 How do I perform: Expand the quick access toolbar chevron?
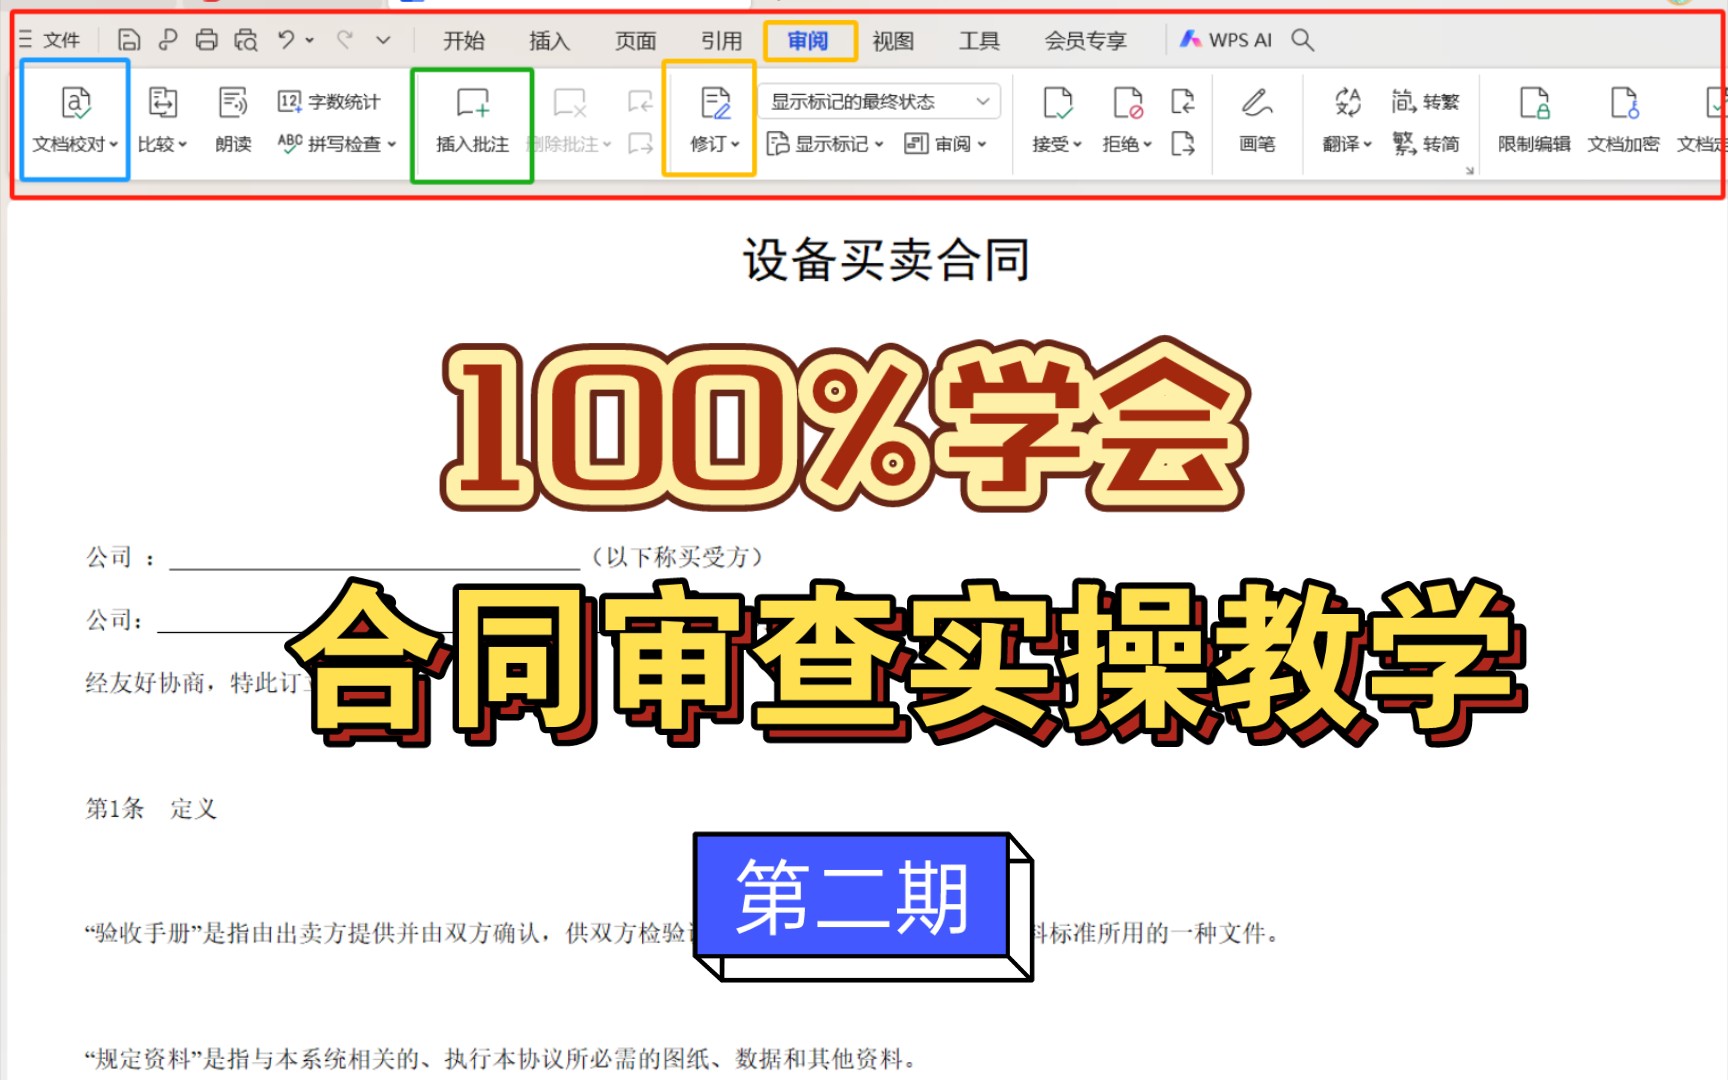(383, 40)
